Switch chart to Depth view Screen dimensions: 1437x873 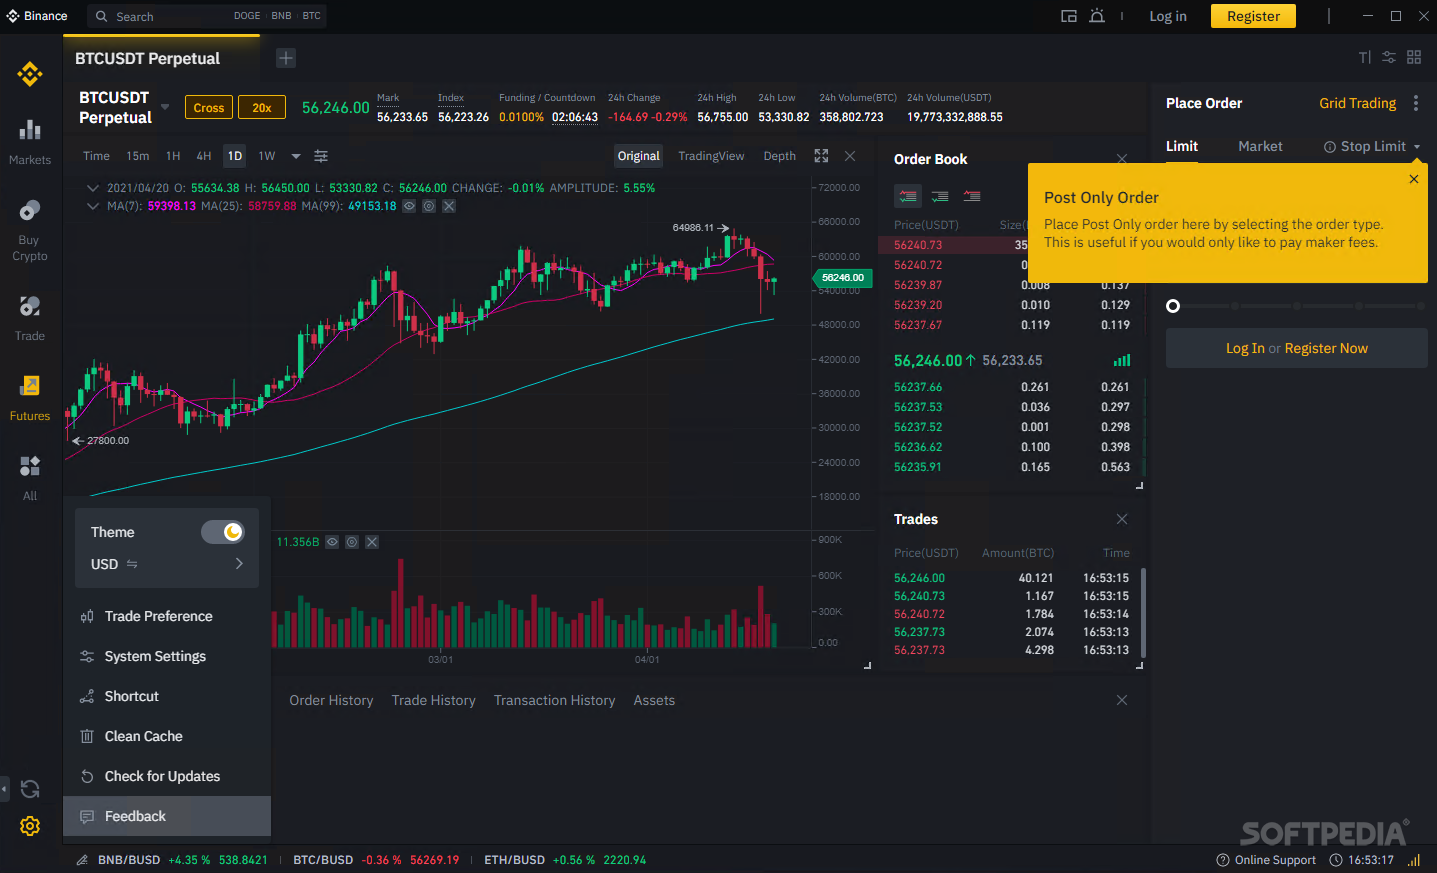780,156
